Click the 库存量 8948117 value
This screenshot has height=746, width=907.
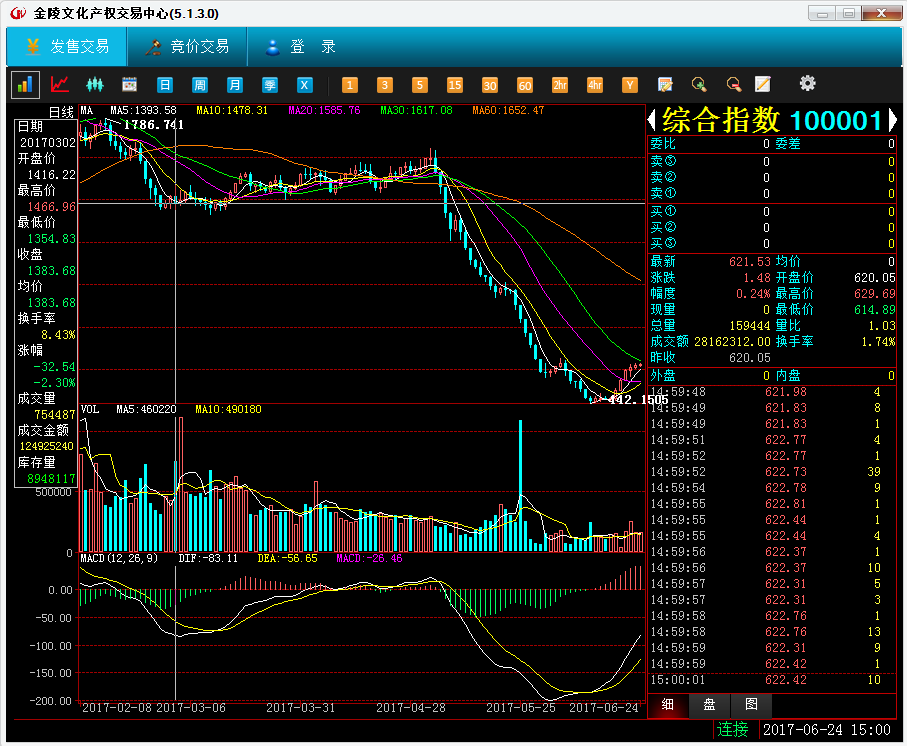pos(51,479)
